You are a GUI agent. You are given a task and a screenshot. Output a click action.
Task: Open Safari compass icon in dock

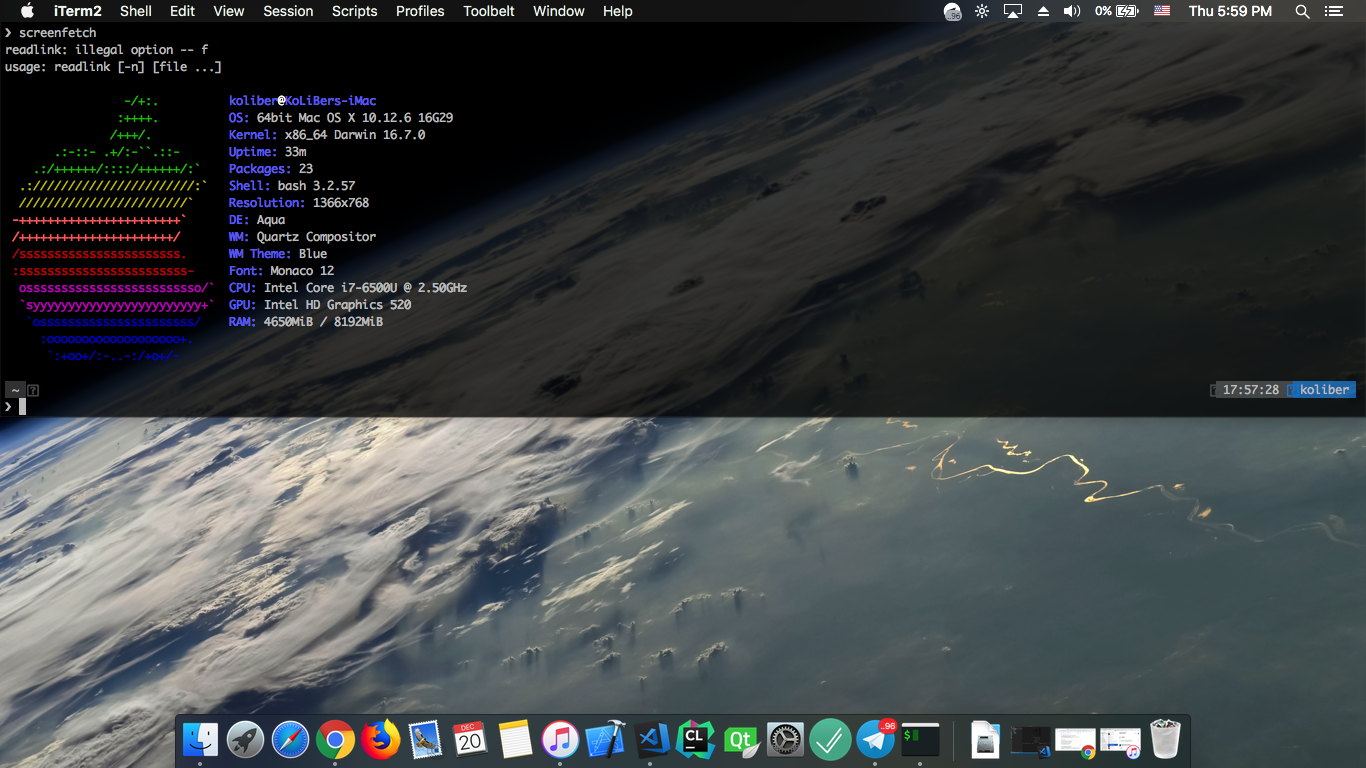(291, 740)
